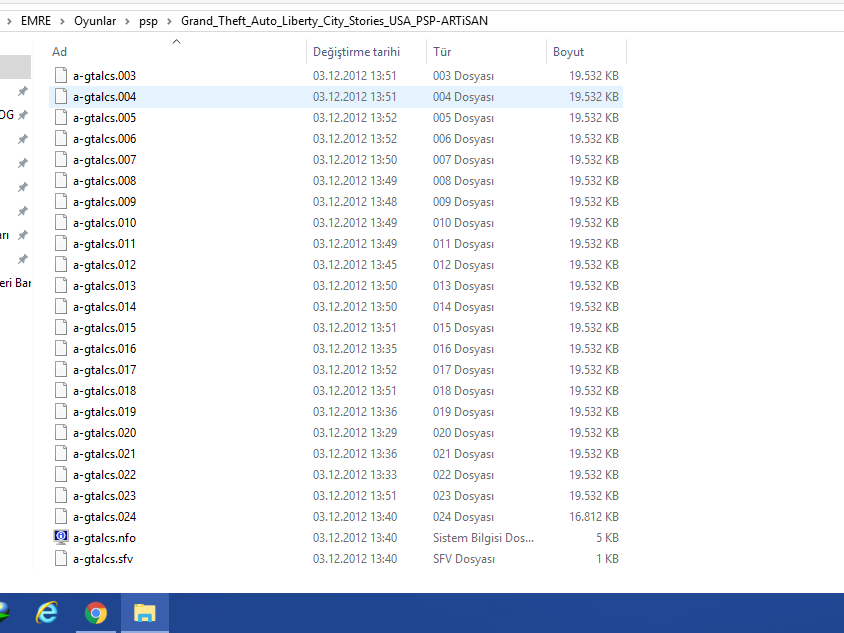Screen dimensions: 844x633
Task: Jump to the psp folder breadcrumb
Action: pos(149,22)
